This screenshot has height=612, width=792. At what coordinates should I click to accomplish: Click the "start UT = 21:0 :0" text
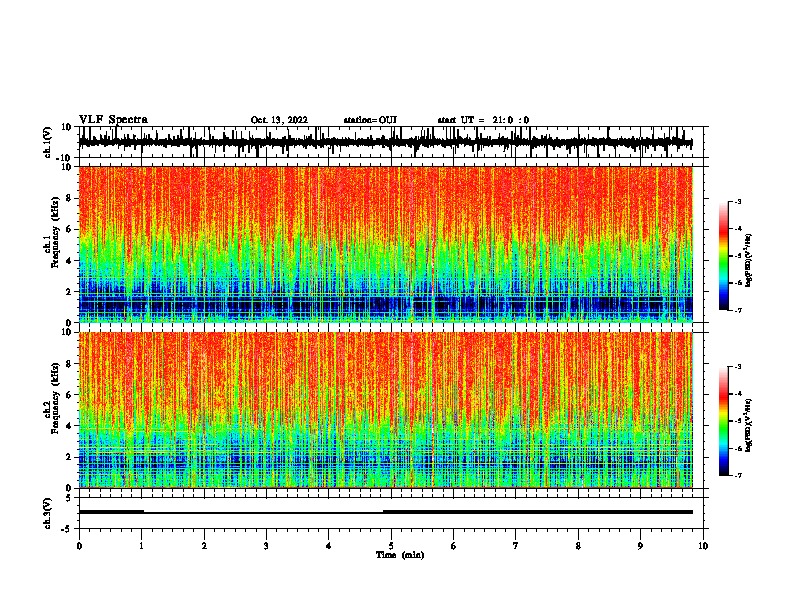[x=483, y=120]
